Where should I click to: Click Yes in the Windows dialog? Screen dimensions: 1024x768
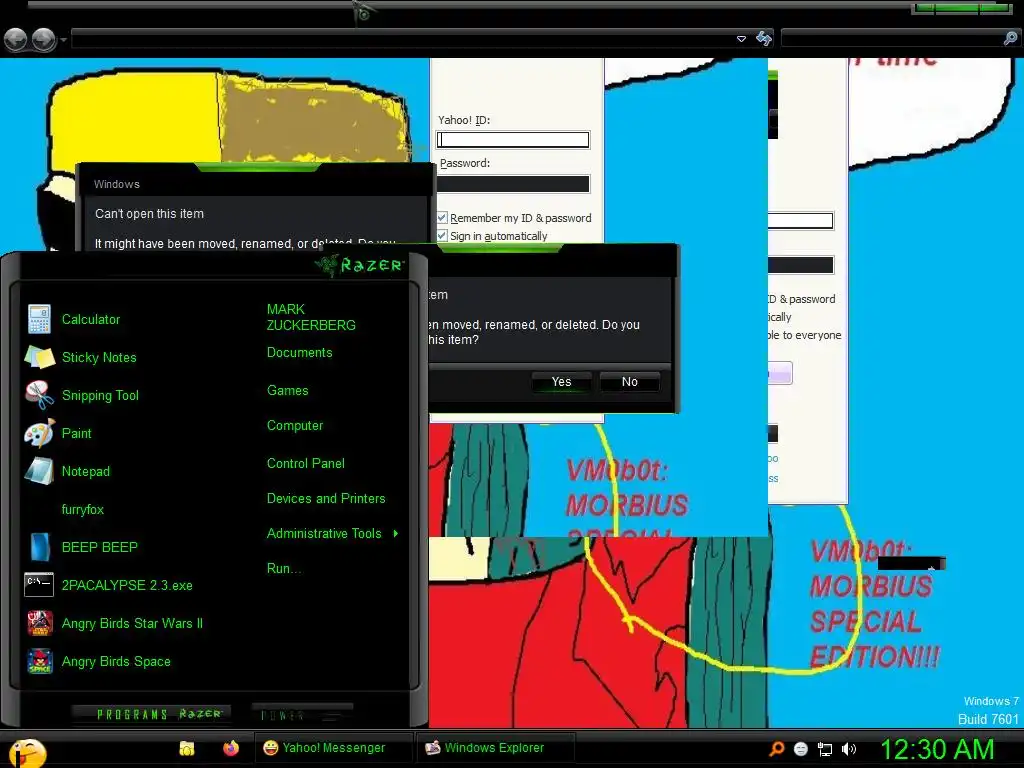point(562,381)
